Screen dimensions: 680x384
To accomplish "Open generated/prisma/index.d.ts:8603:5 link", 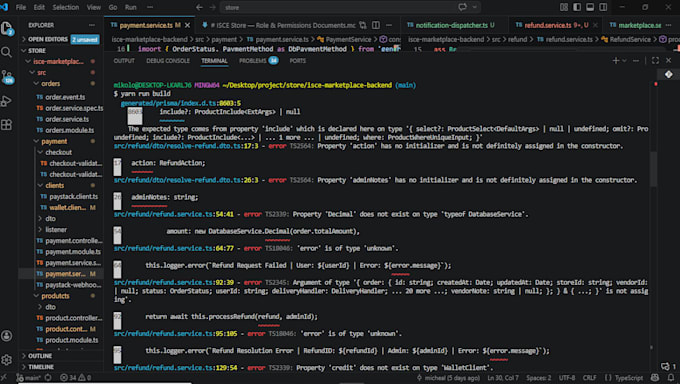I will click(180, 103).
